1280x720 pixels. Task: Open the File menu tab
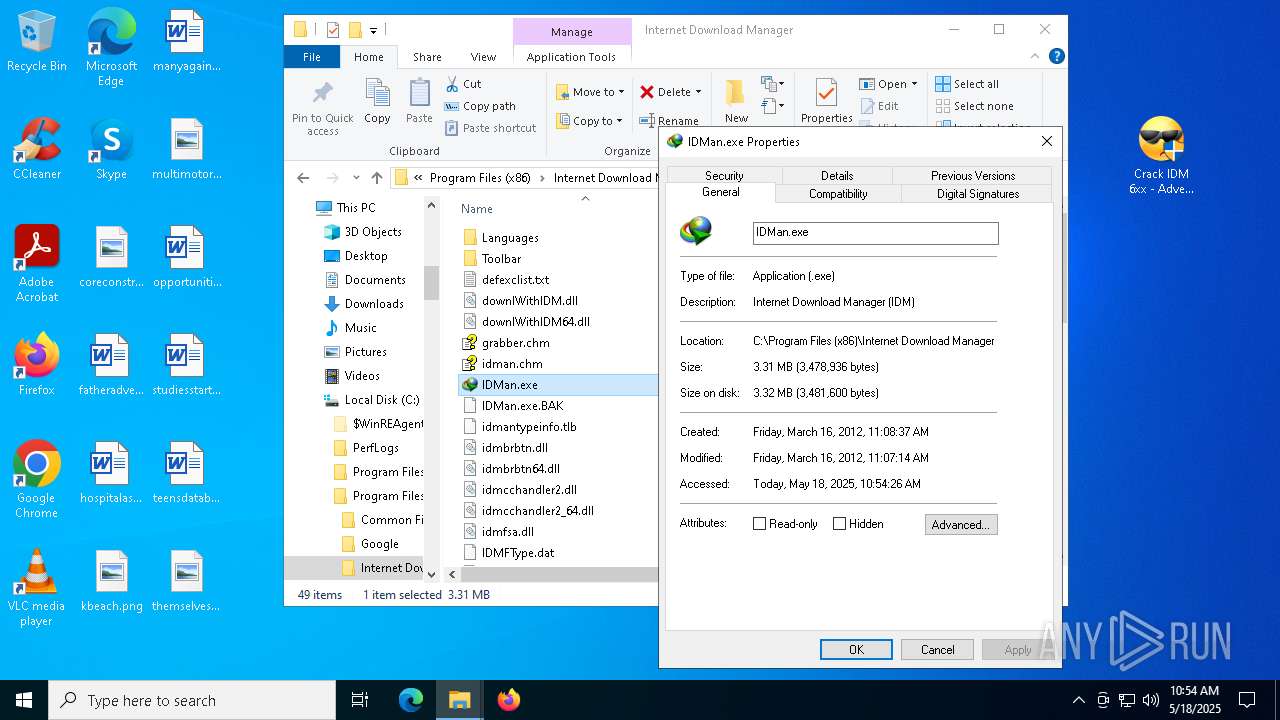312,57
